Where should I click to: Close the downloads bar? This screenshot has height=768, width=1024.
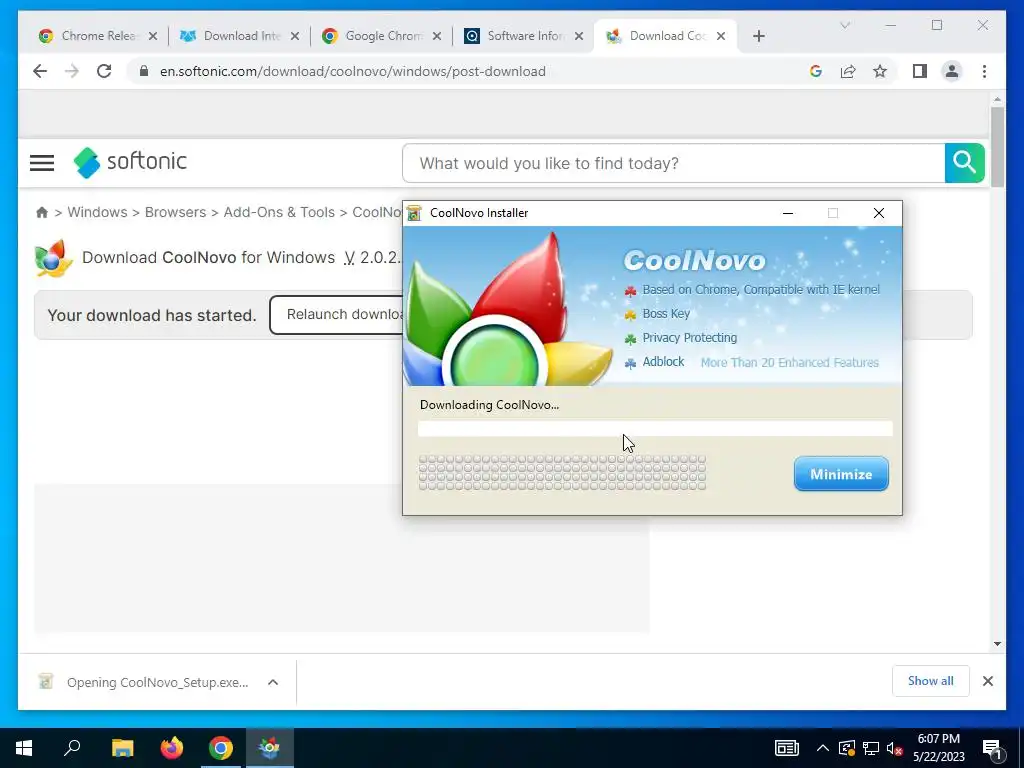987,681
